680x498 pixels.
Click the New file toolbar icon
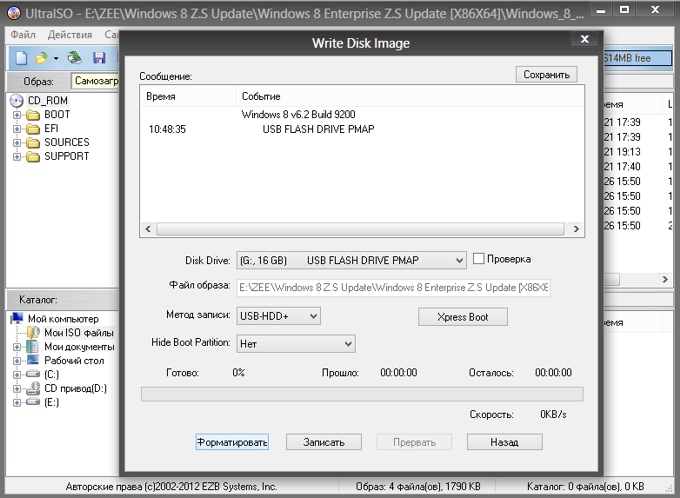point(22,58)
